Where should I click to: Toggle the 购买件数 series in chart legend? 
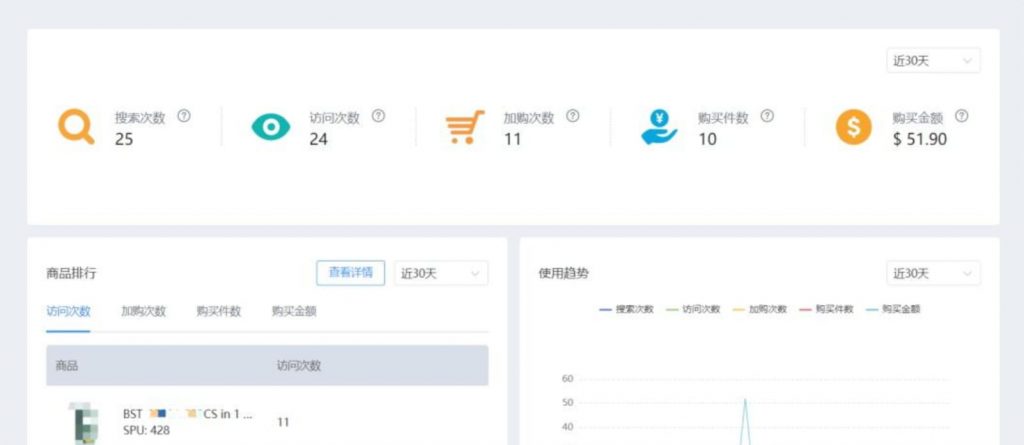point(826,309)
